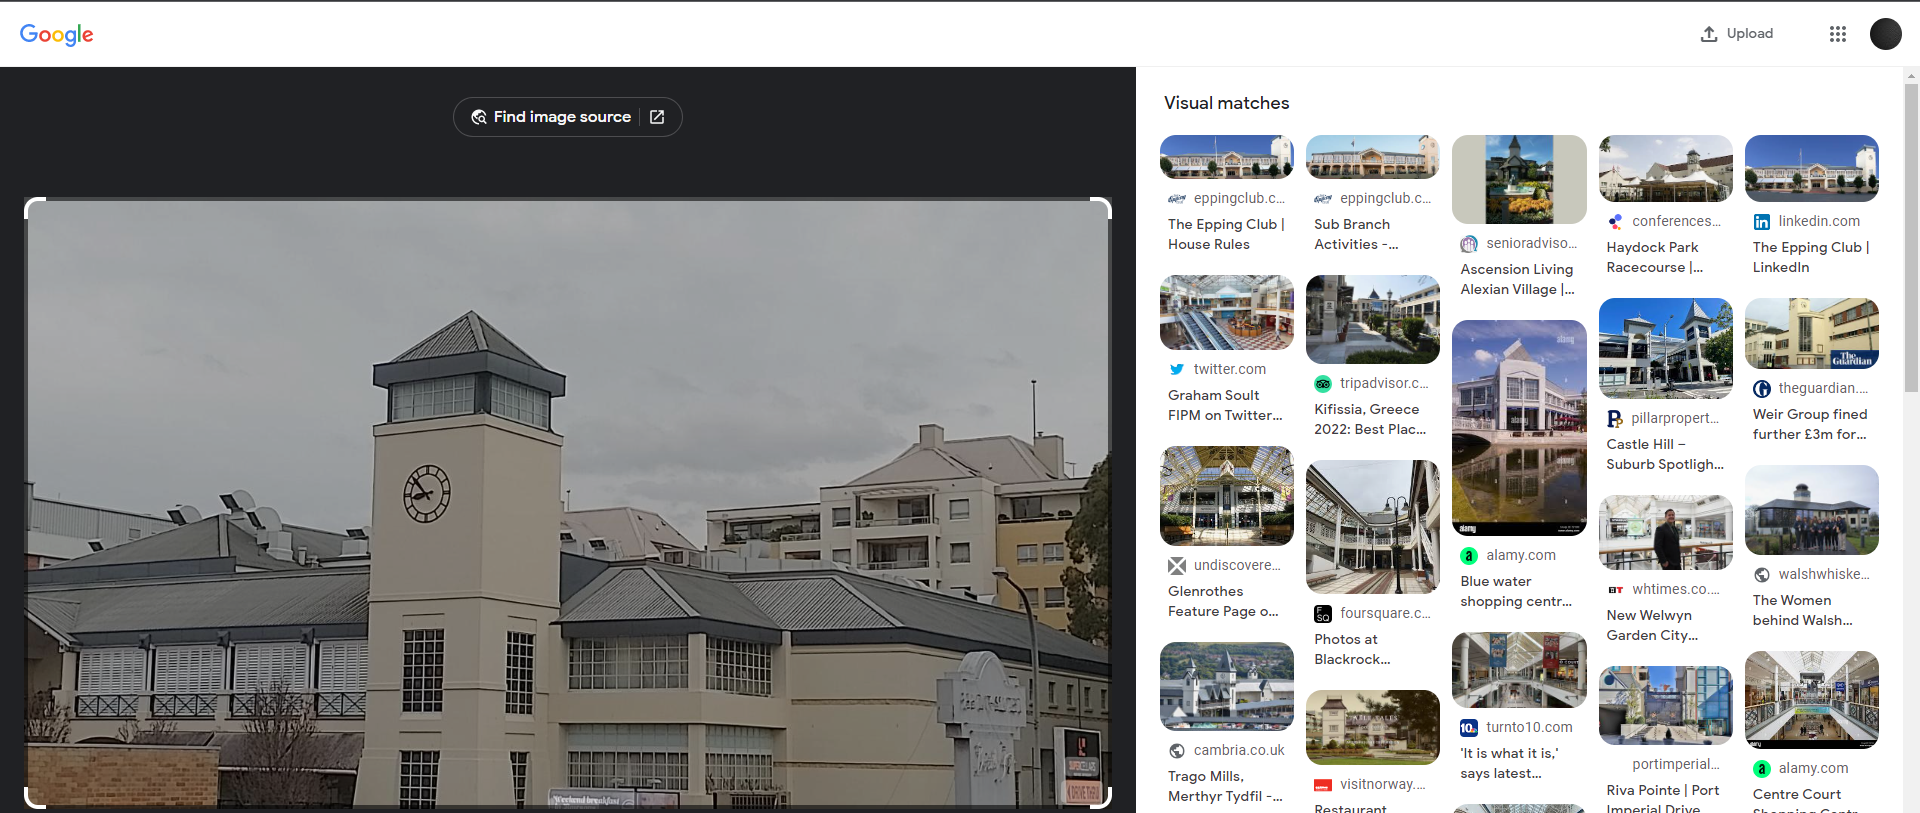Click alamy favicon near Centre Court

coord(1762,768)
